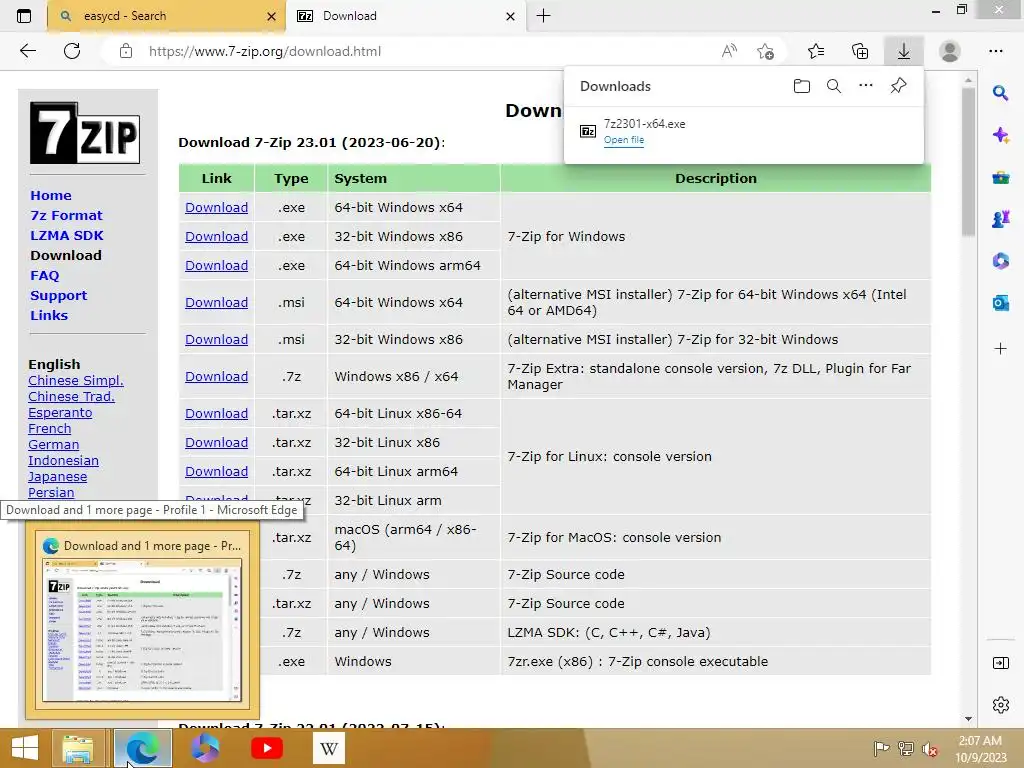
Task: Download 32-bit Windows x86 .exe
Action: click(x=216, y=236)
